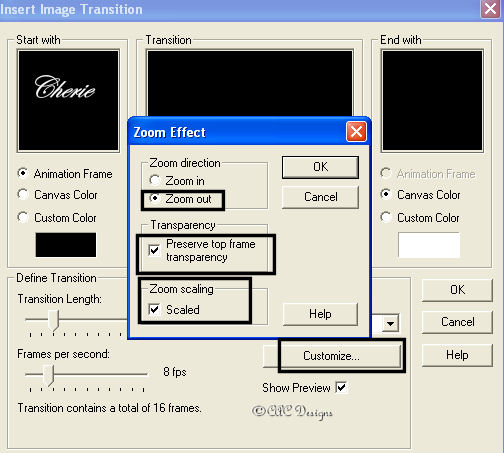Cancel the Zoom Effect dialog
Viewport: 504px width, 453px height.
click(320, 197)
